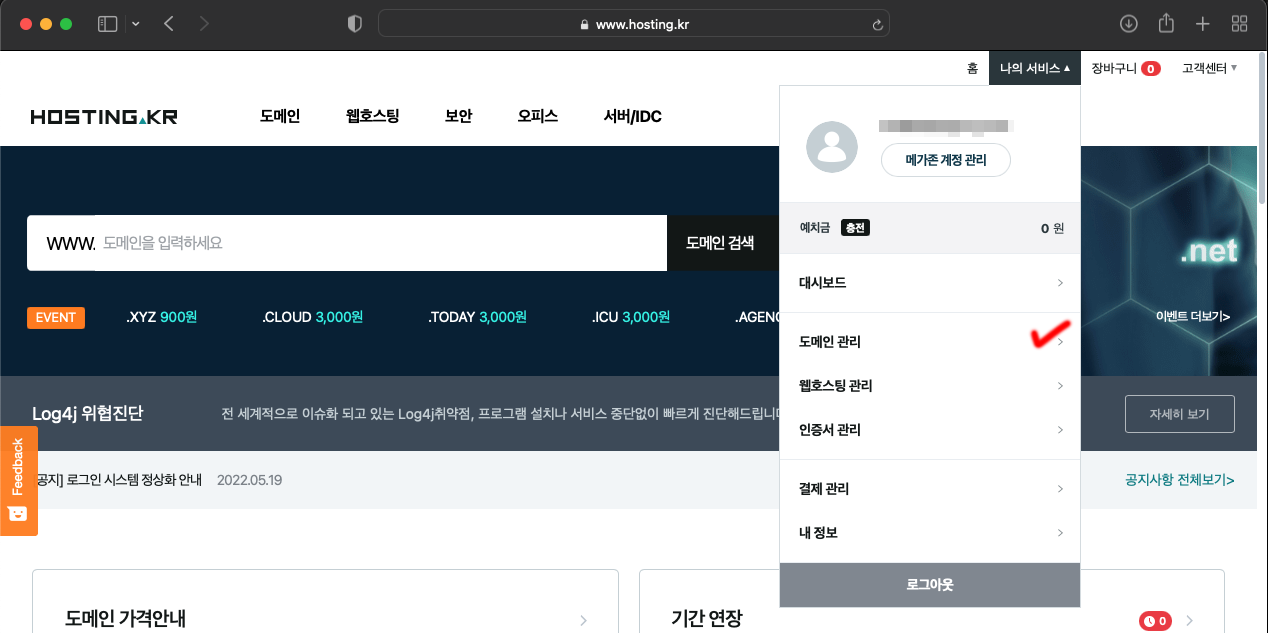The height and width of the screenshot is (633, 1268).
Task: Click the privacy shield icon
Action: pyautogui.click(x=354, y=24)
